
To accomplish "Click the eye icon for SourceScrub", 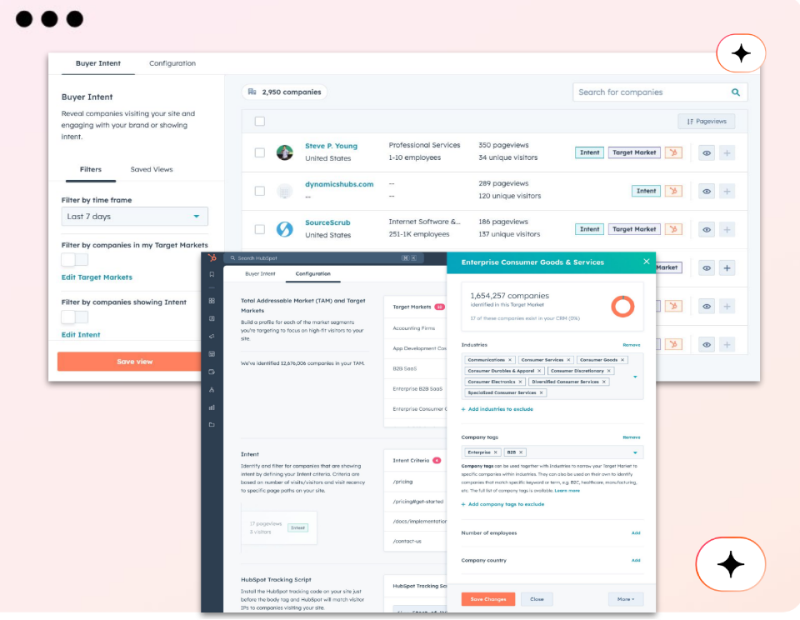I will pos(707,229).
